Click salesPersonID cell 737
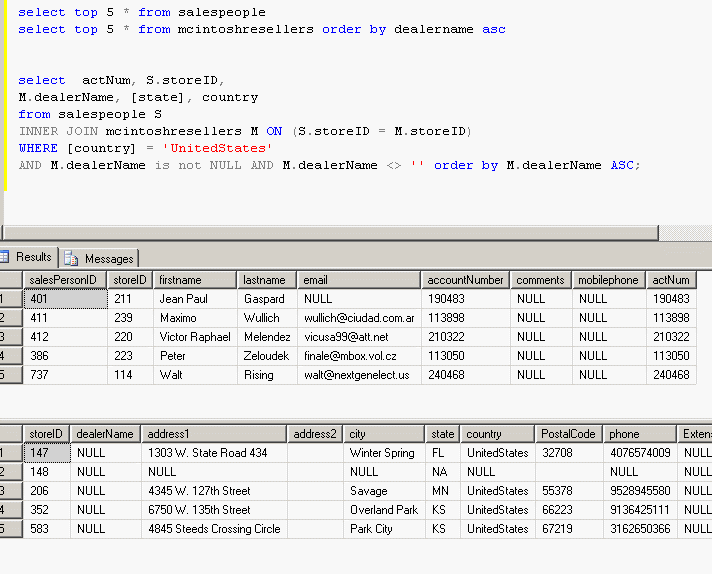Screen dimensions: 712x574 pos(65,375)
